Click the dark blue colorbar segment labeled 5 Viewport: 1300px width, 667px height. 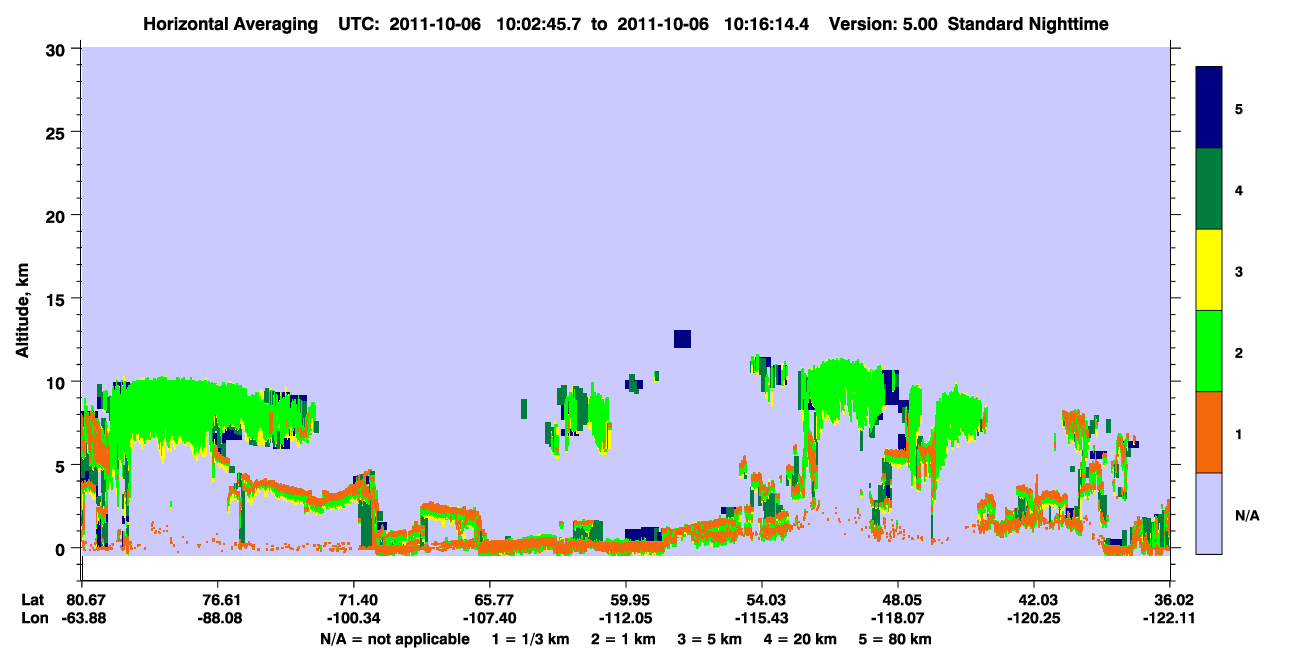1209,108
